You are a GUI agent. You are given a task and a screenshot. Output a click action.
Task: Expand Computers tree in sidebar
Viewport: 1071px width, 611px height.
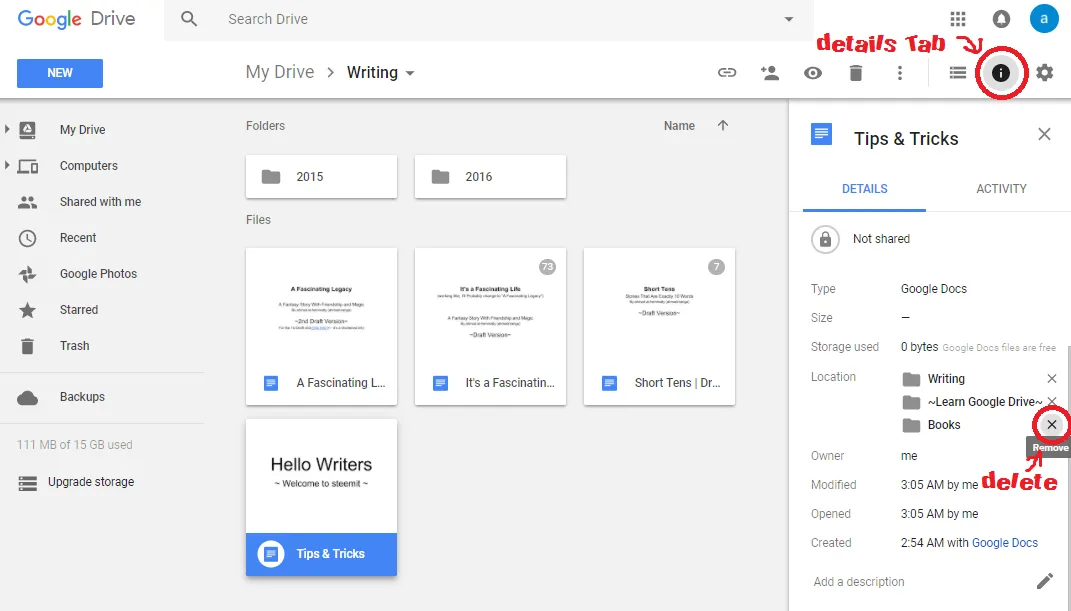[x=7, y=165]
